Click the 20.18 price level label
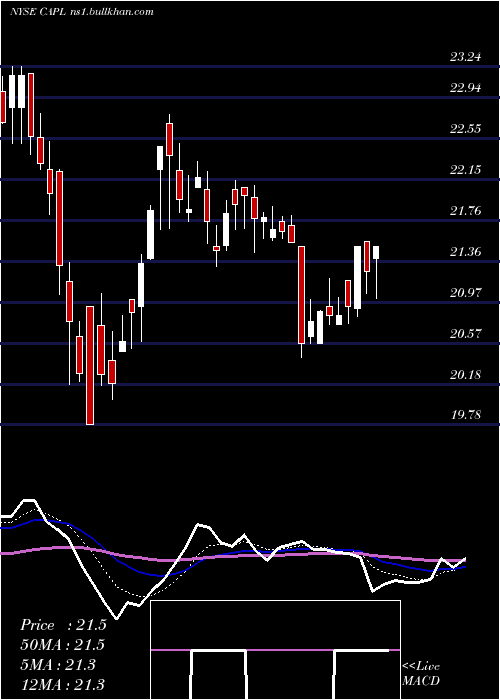The height and width of the screenshot is (700, 500). tap(466, 375)
